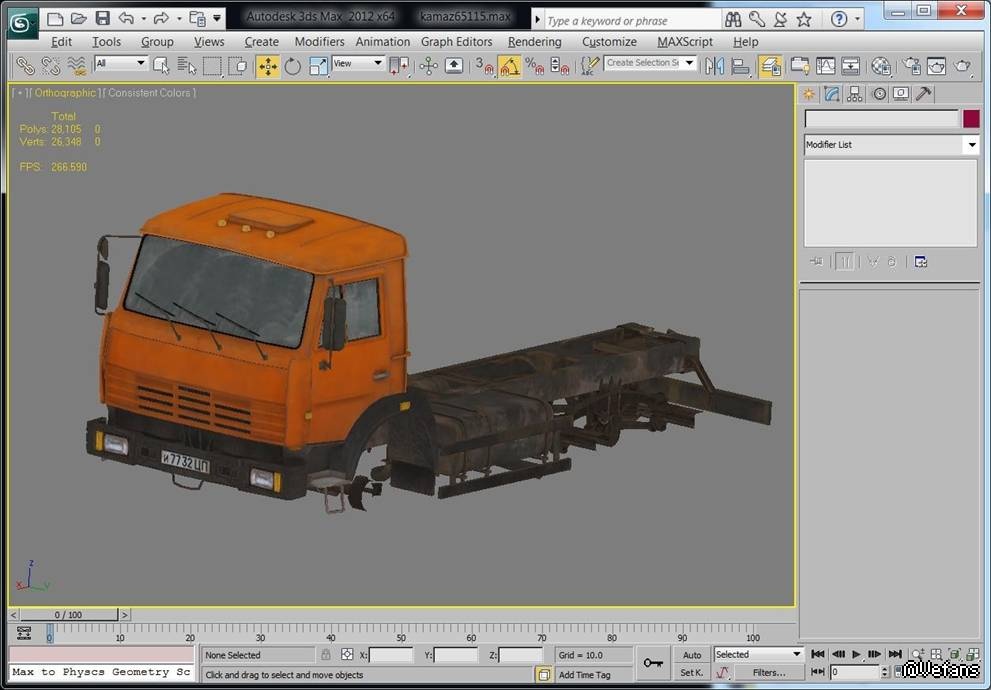This screenshot has width=991, height=690.
Task: Toggle the Angle Snap button
Action: coord(510,66)
